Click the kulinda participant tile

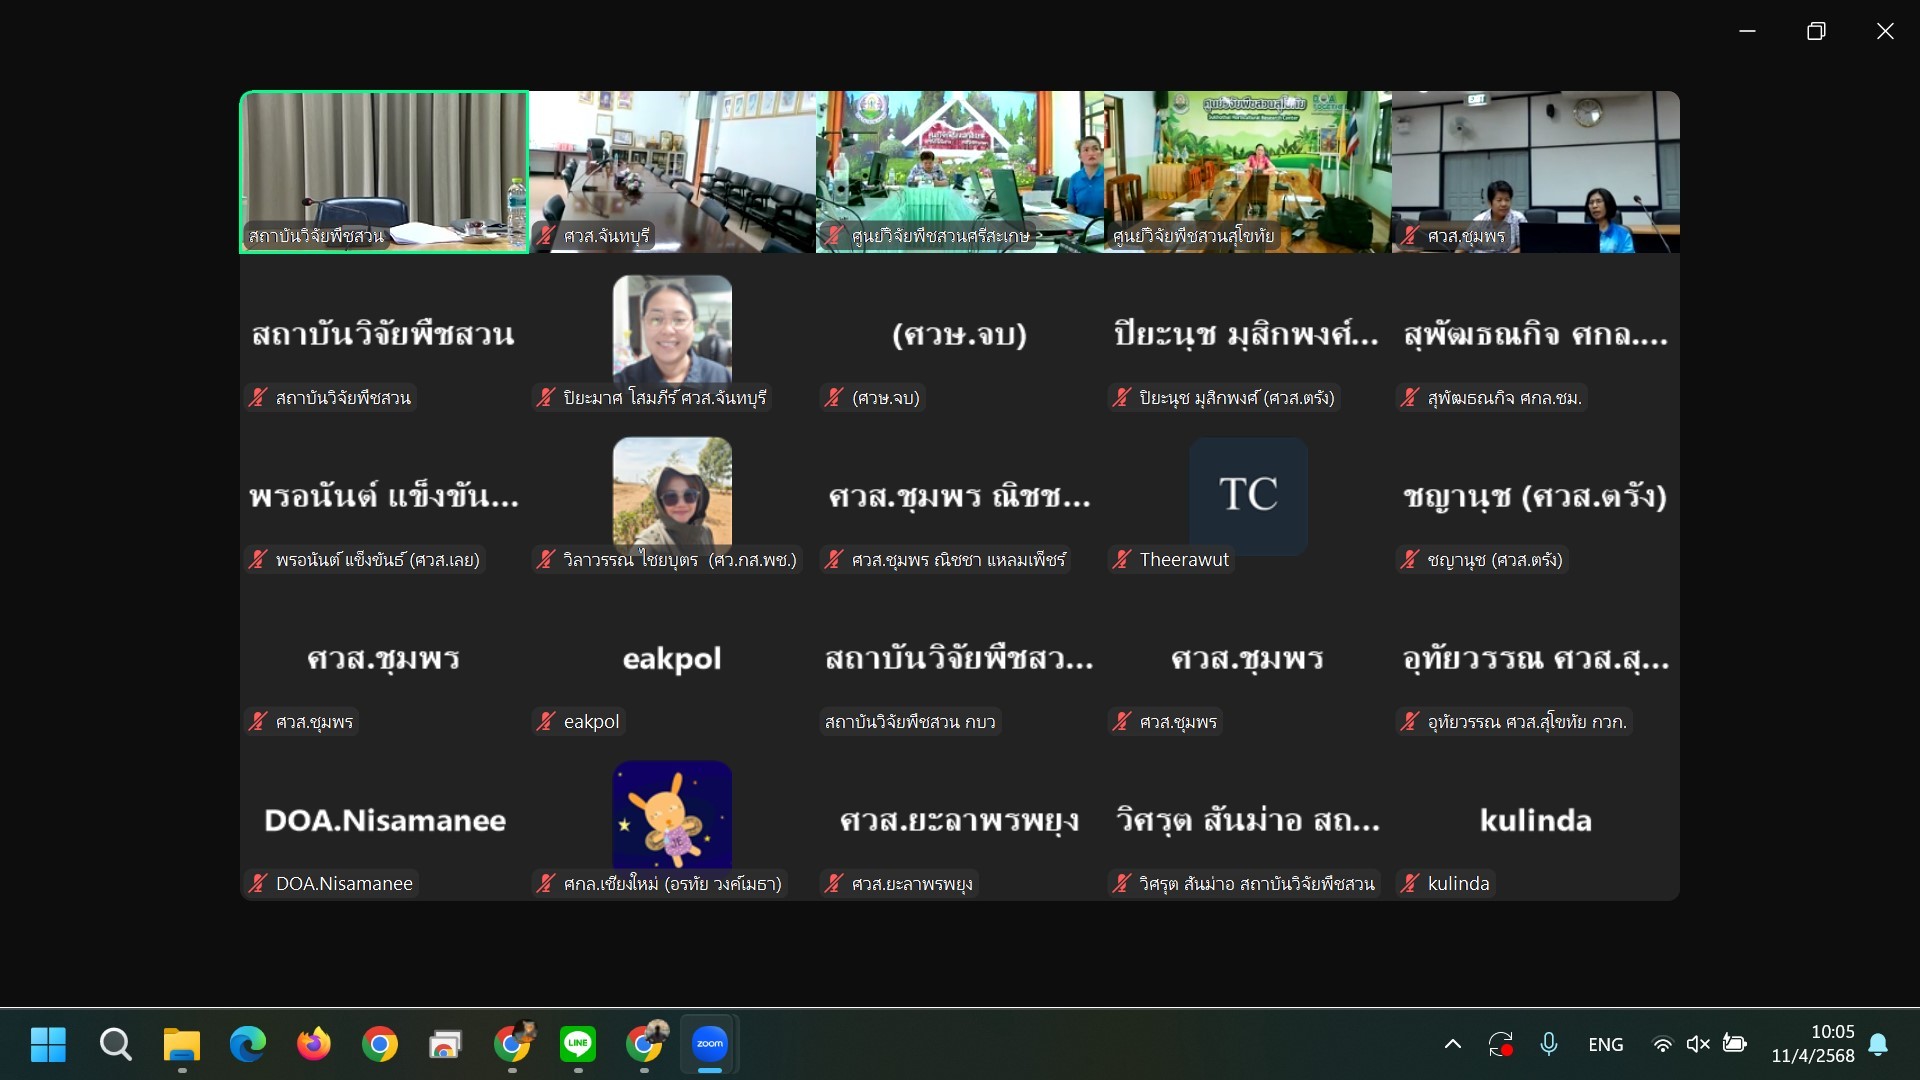tap(1535, 821)
